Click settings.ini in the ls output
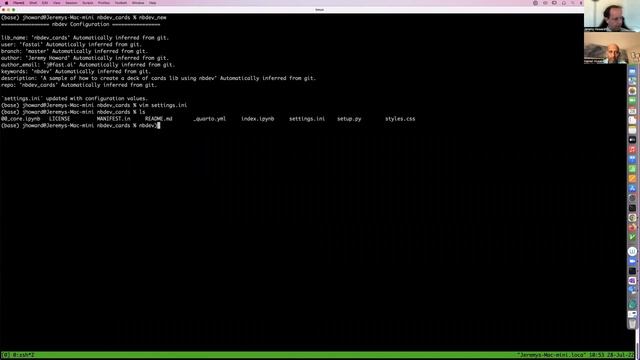This screenshot has width=640, height=360. coord(307,119)
